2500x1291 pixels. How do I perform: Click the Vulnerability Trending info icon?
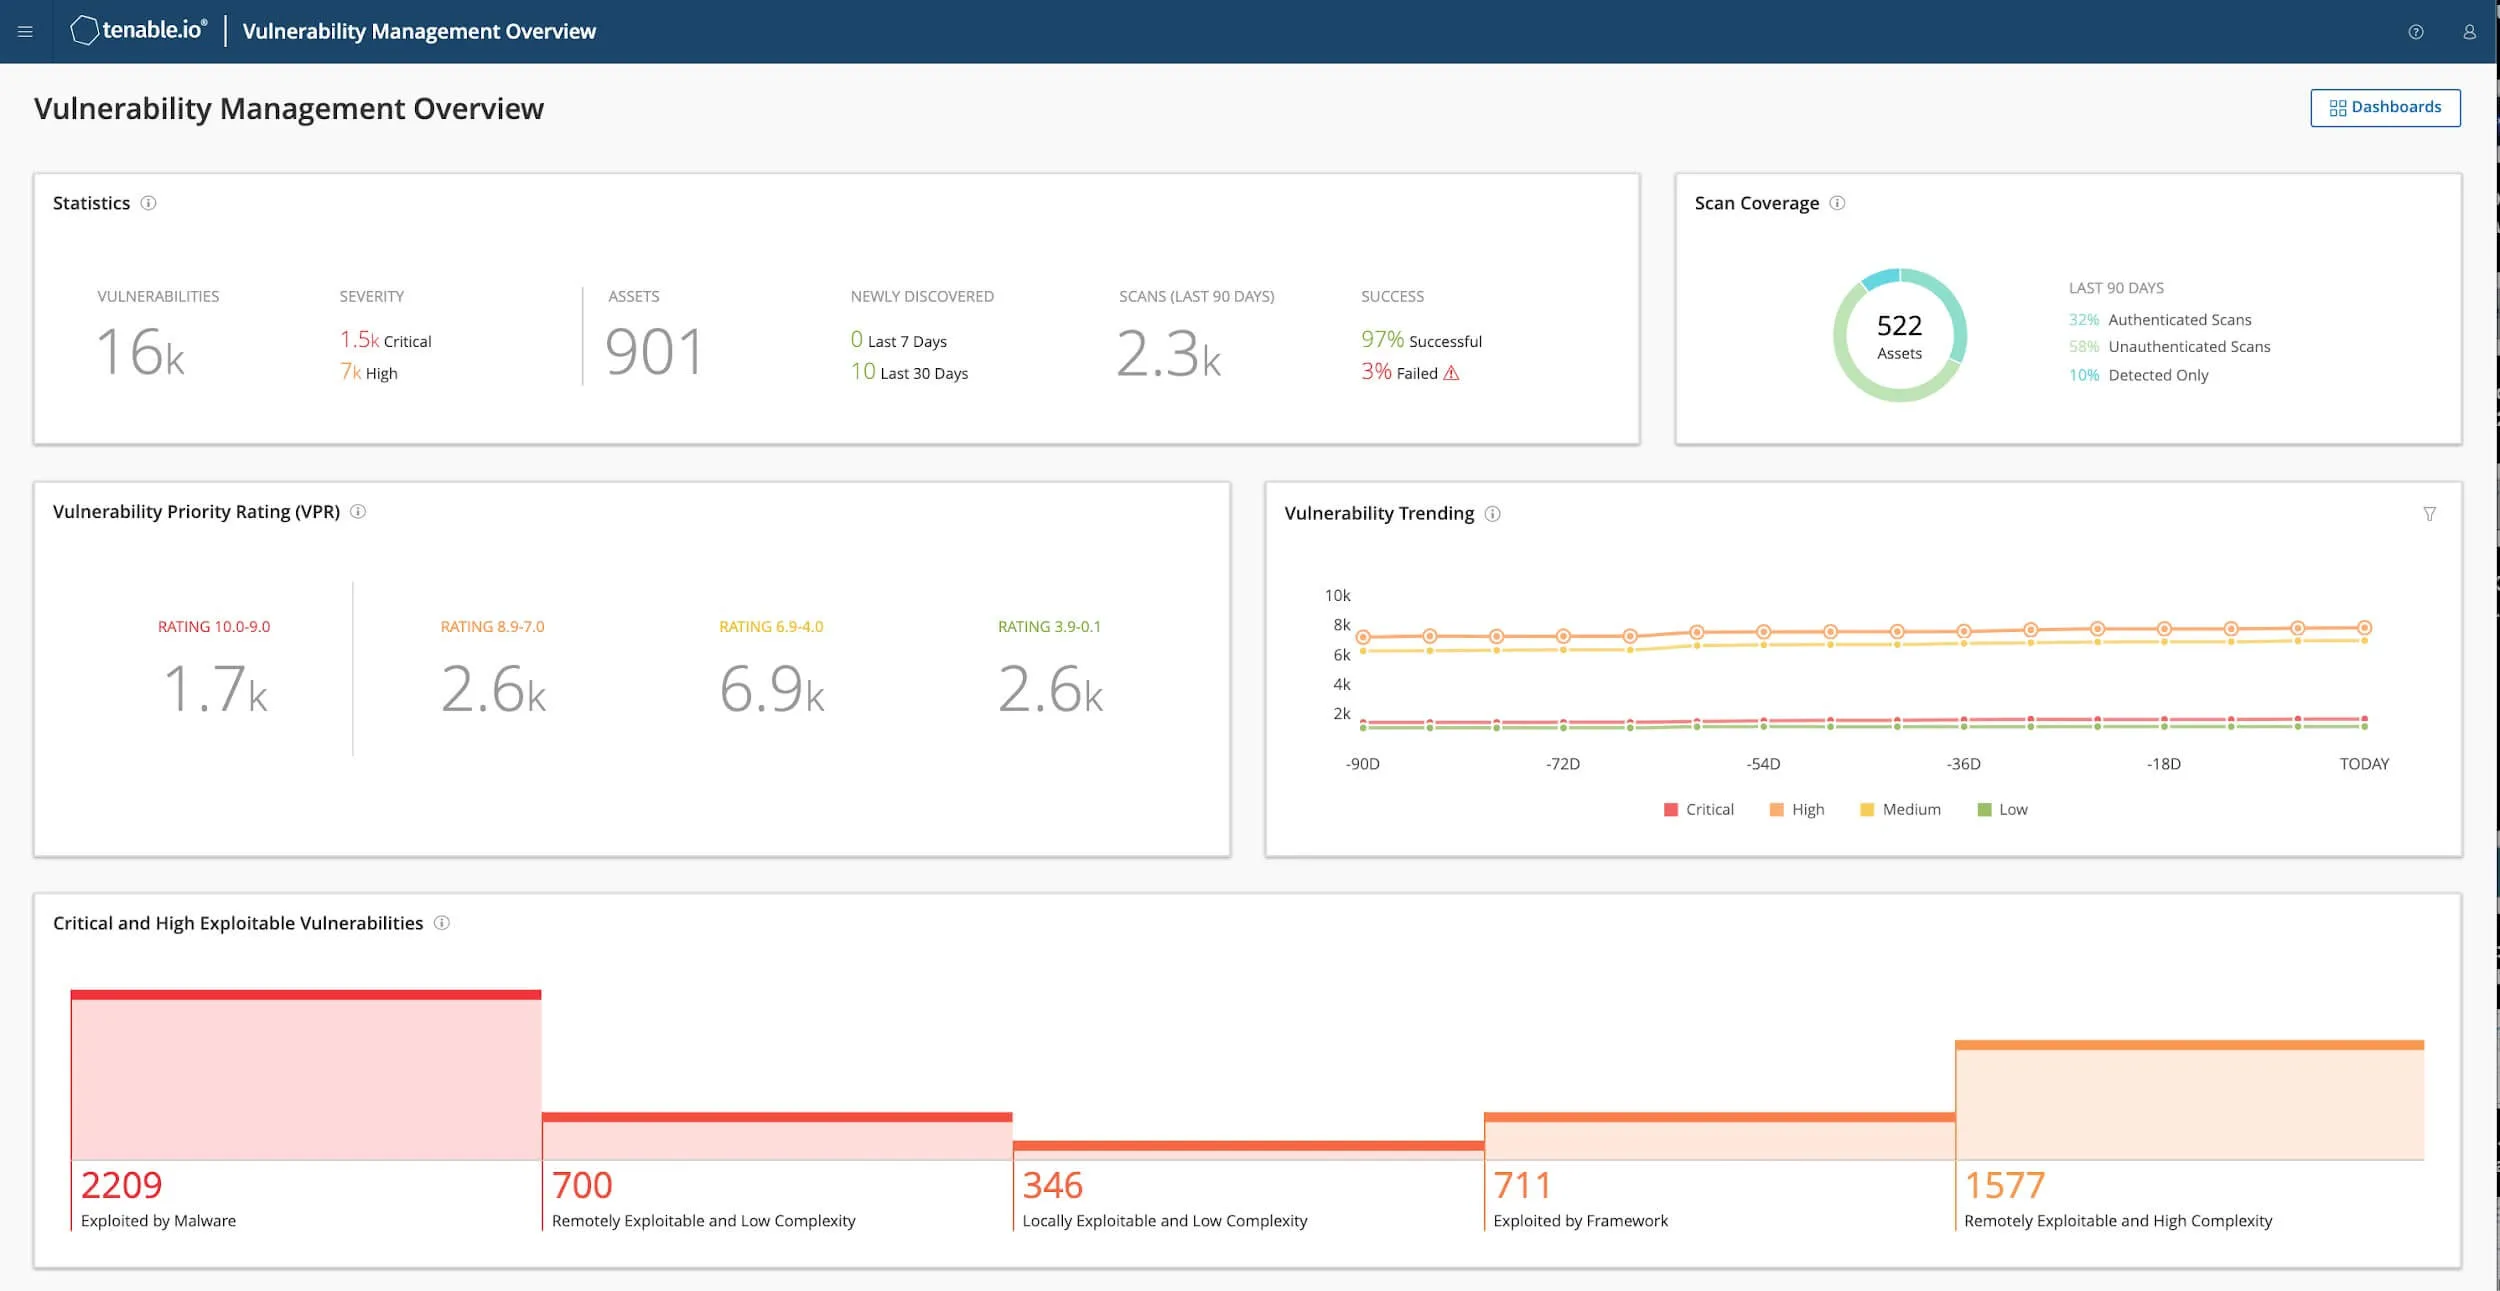(1493, 514)
